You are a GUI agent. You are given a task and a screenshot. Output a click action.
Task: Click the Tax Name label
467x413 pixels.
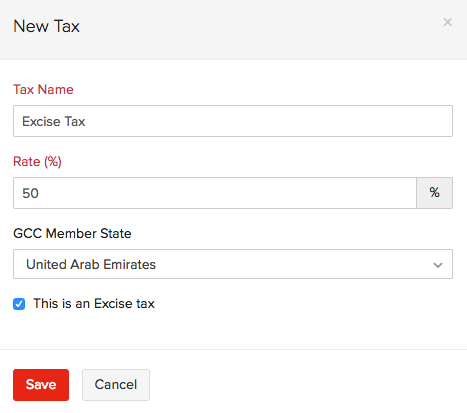pos(43,89)
